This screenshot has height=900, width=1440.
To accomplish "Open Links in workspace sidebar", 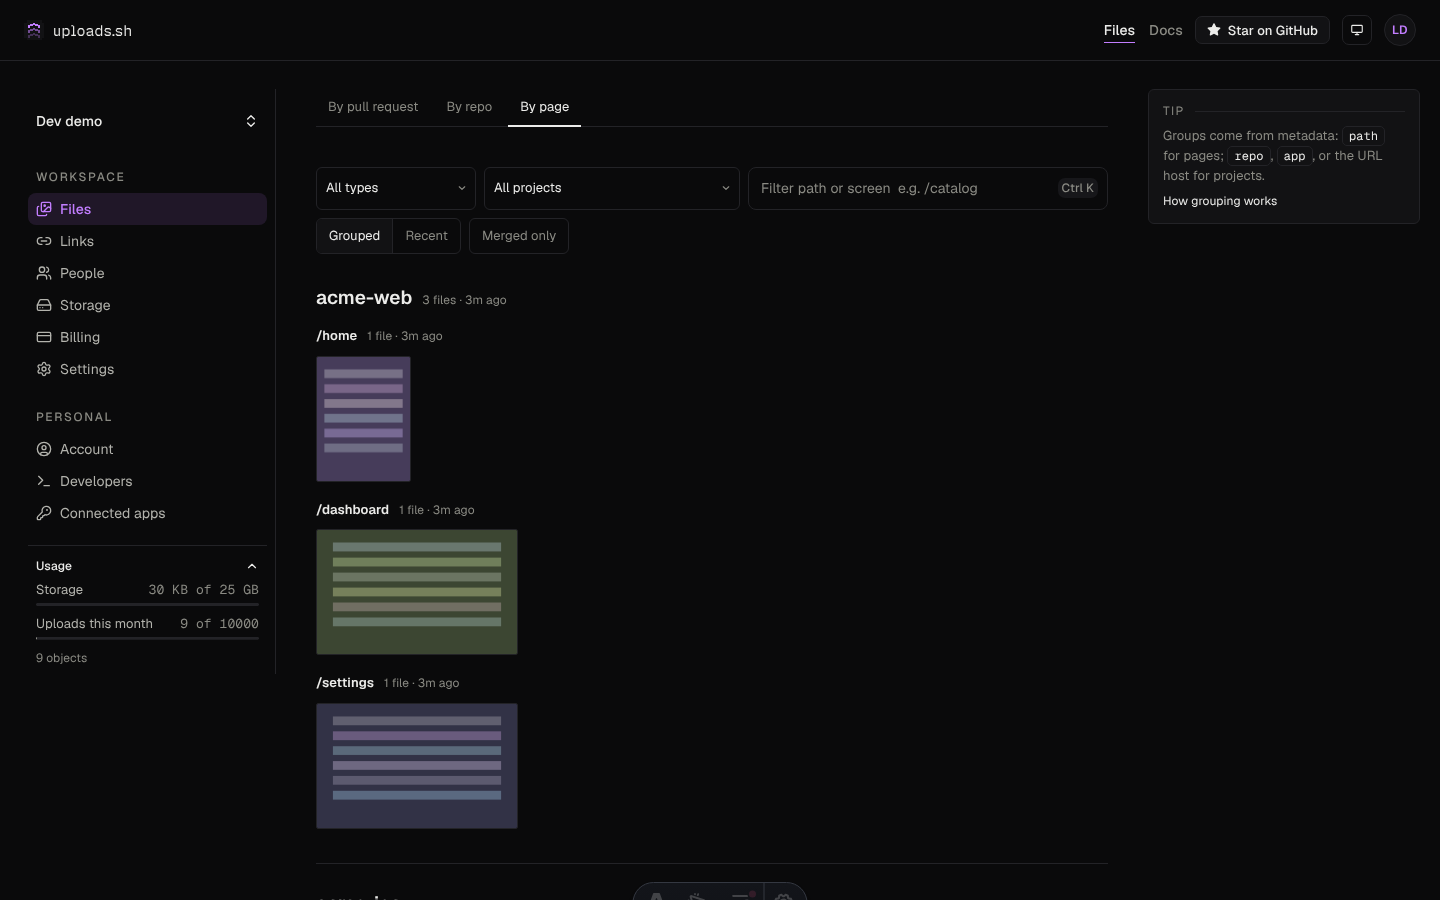I will coord(147,241).
